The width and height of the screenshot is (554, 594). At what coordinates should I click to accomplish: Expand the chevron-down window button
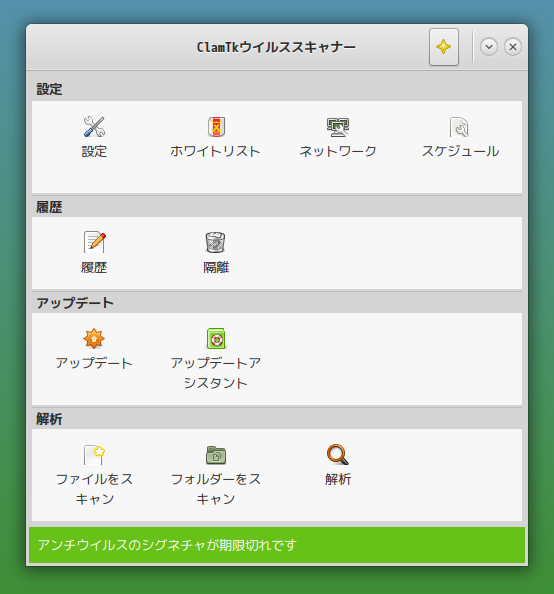(489, 47)
